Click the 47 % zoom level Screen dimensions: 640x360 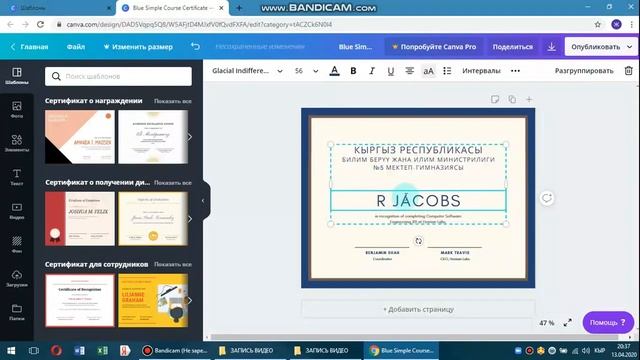[x=547, y=323]
